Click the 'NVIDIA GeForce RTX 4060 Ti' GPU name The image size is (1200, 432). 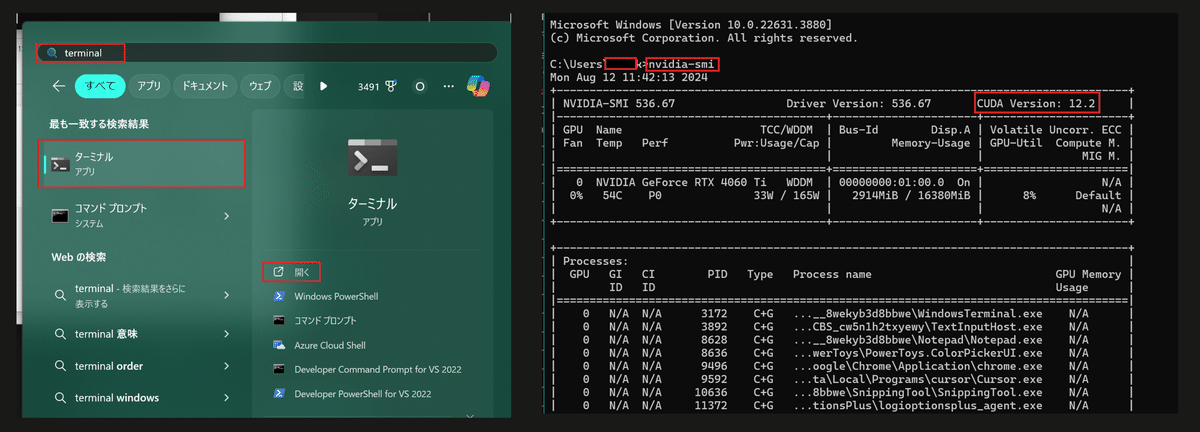[x=683, y=183]
